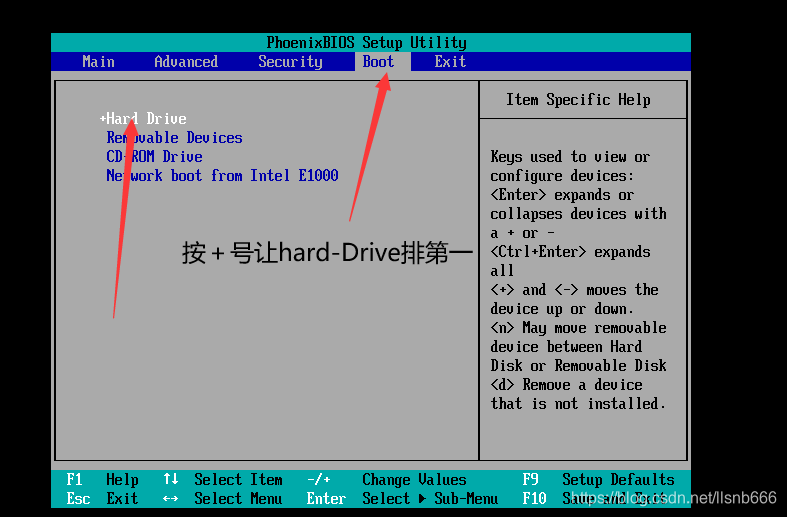Screen dimensions: 787x517
Task: Select Removable Devices boot entry
Action: click(174, 138)
